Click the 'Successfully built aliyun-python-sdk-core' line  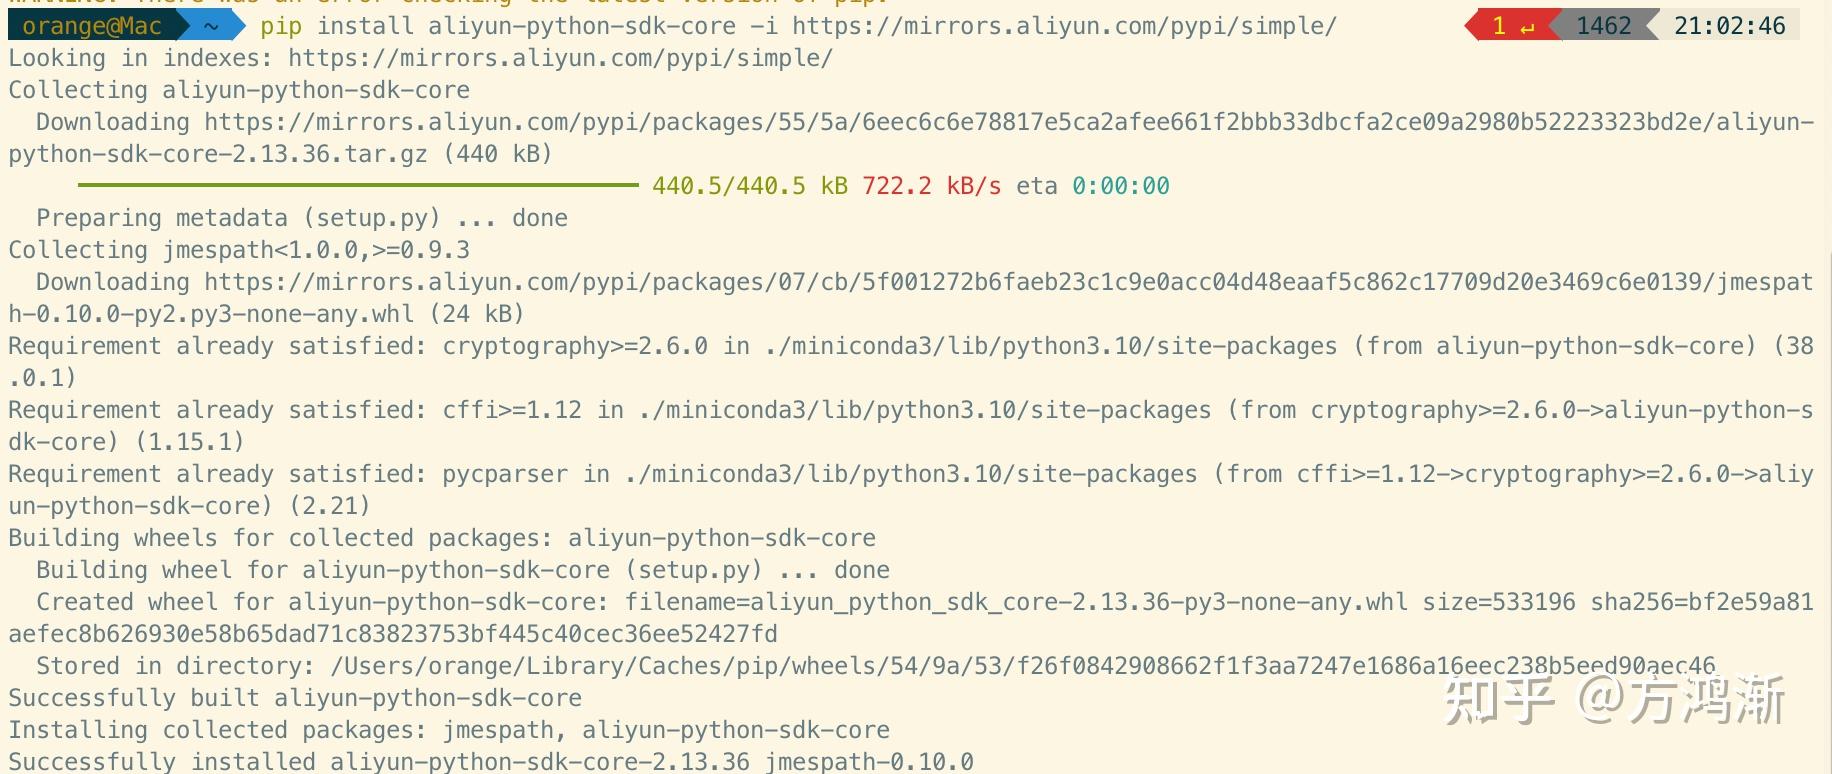click(295, 698)
